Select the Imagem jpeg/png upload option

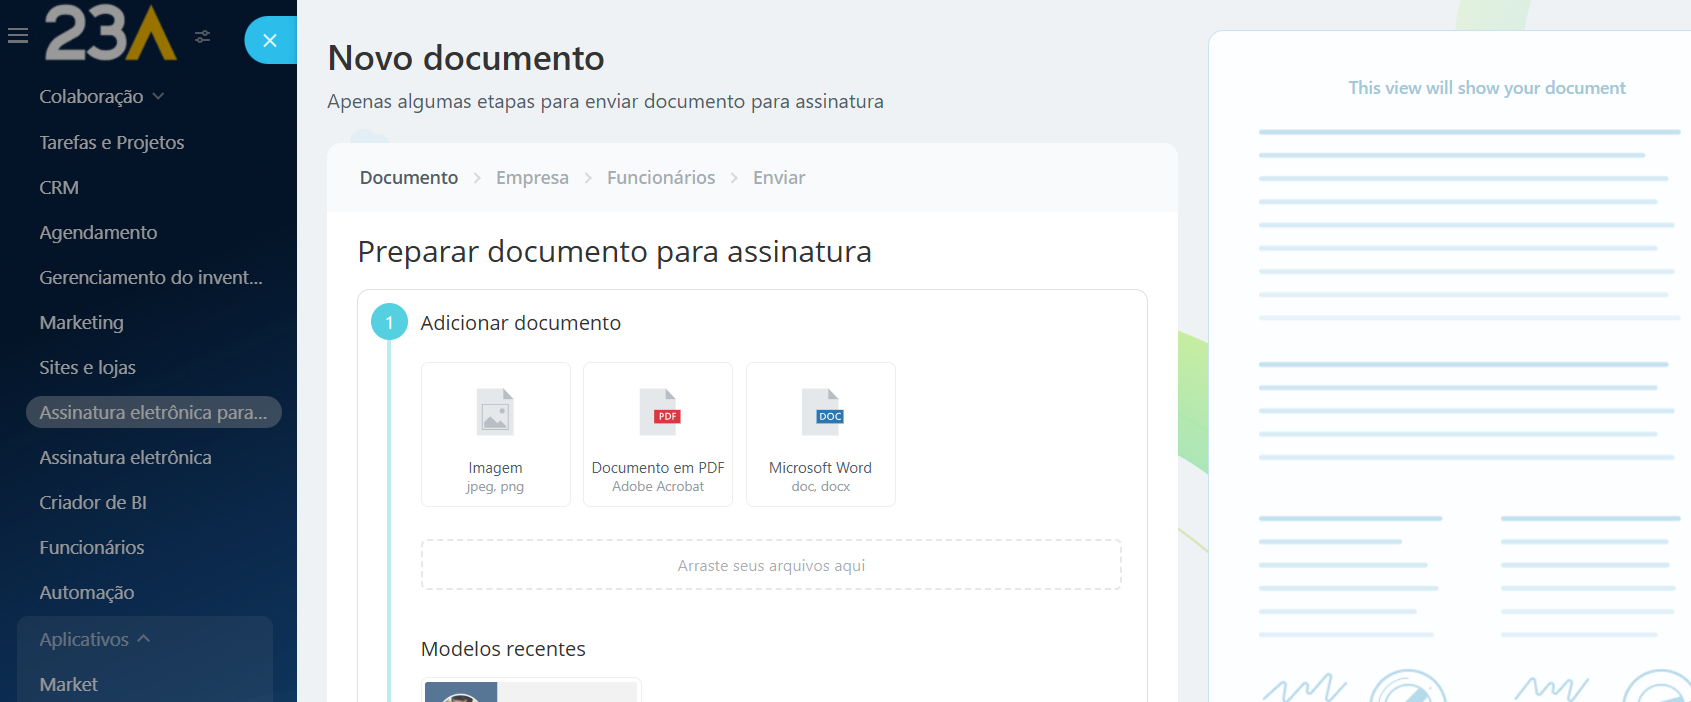pos(495,434)
